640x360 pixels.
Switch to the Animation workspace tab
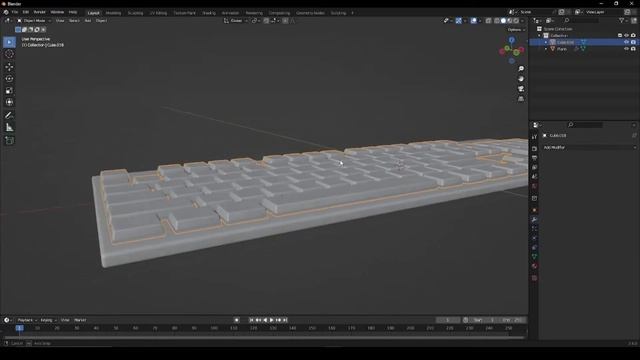coord(230,13)
